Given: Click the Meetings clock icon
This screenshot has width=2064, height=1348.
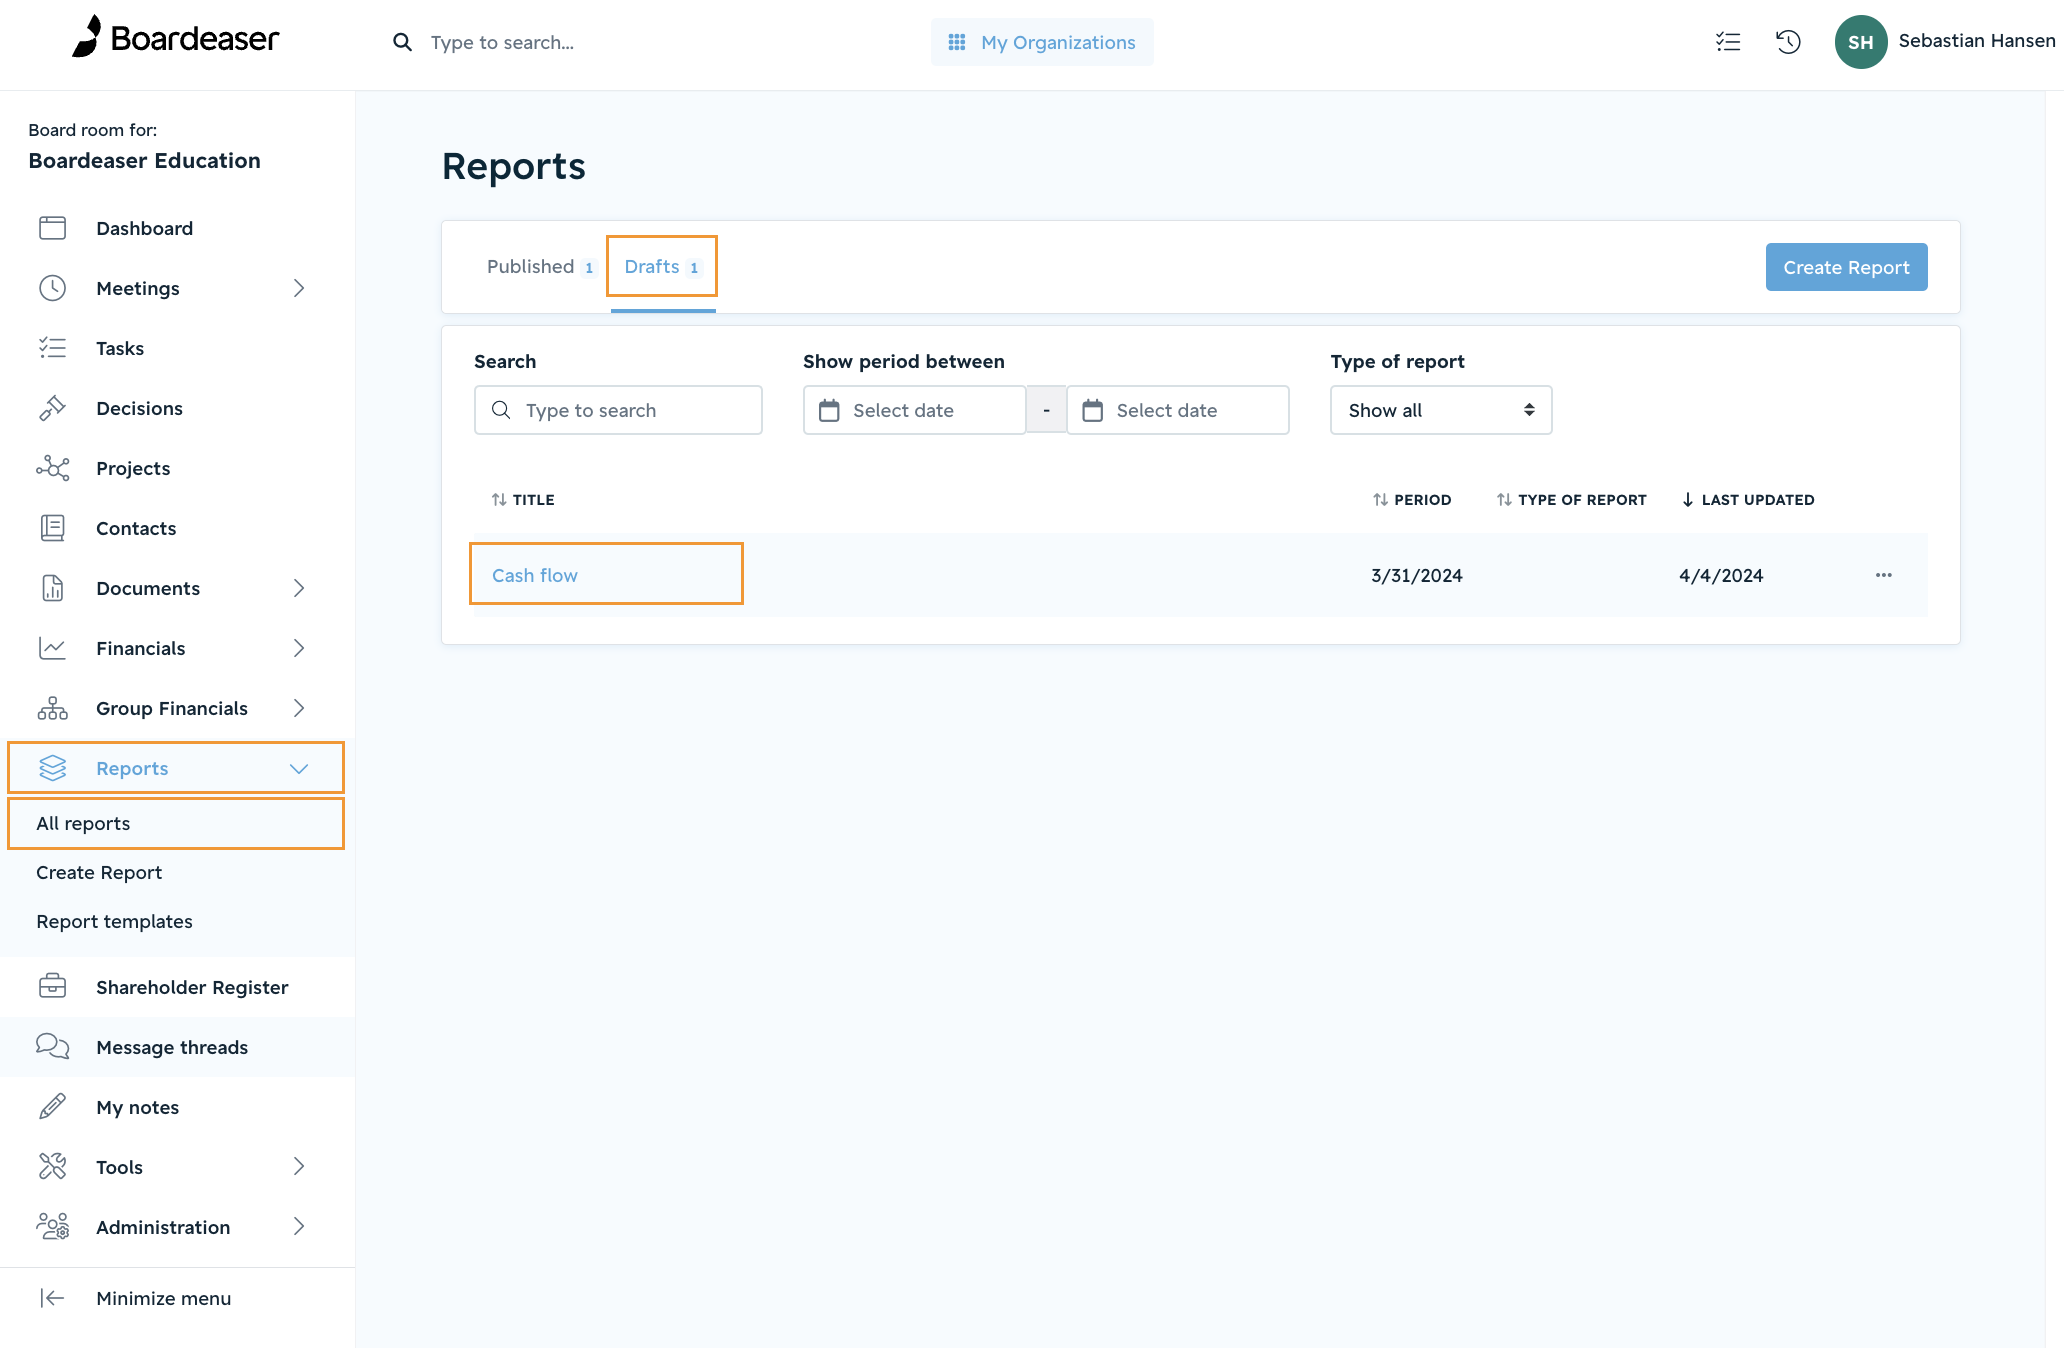Looking at the screenshot, I should tap(52, 288).
